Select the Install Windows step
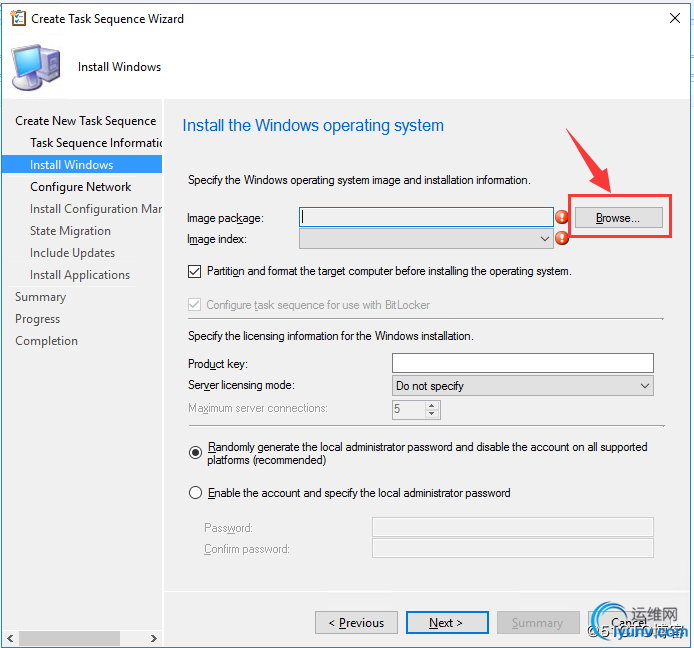Screen dimensions: 694x648 (x=82, y=165)
